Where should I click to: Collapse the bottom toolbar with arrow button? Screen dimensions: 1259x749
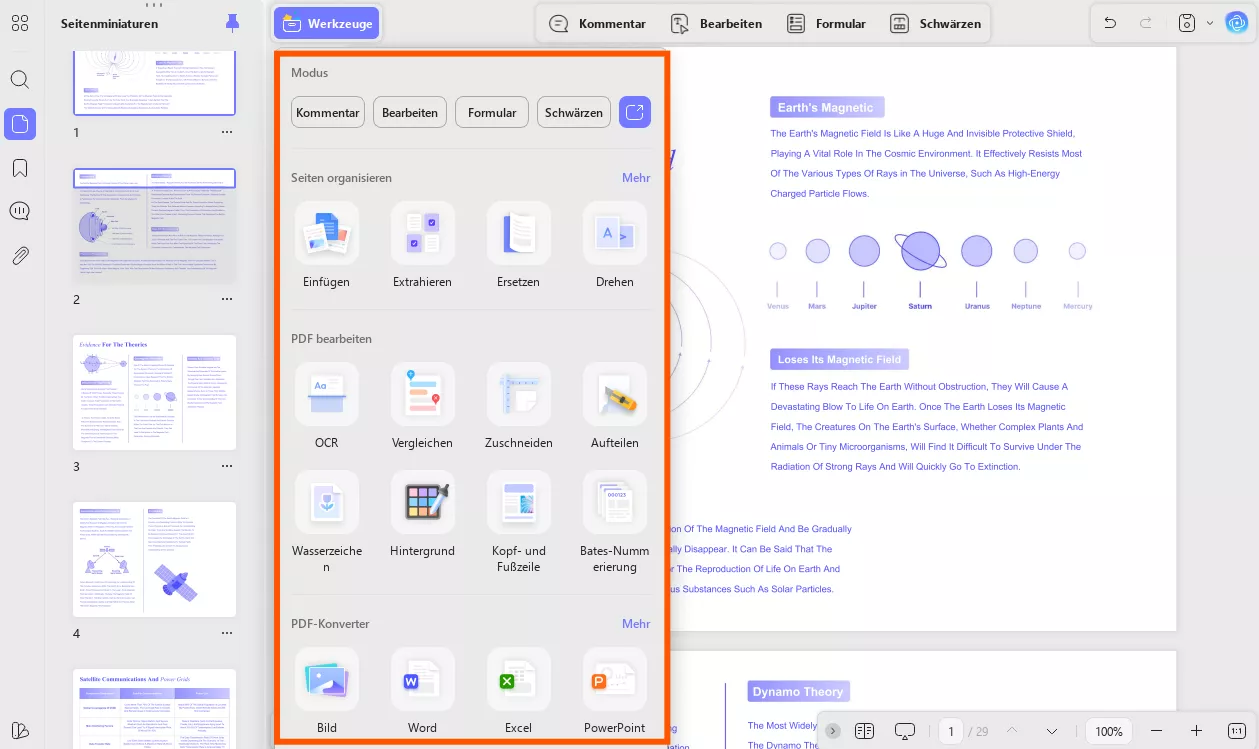click(x=833, y=731)
